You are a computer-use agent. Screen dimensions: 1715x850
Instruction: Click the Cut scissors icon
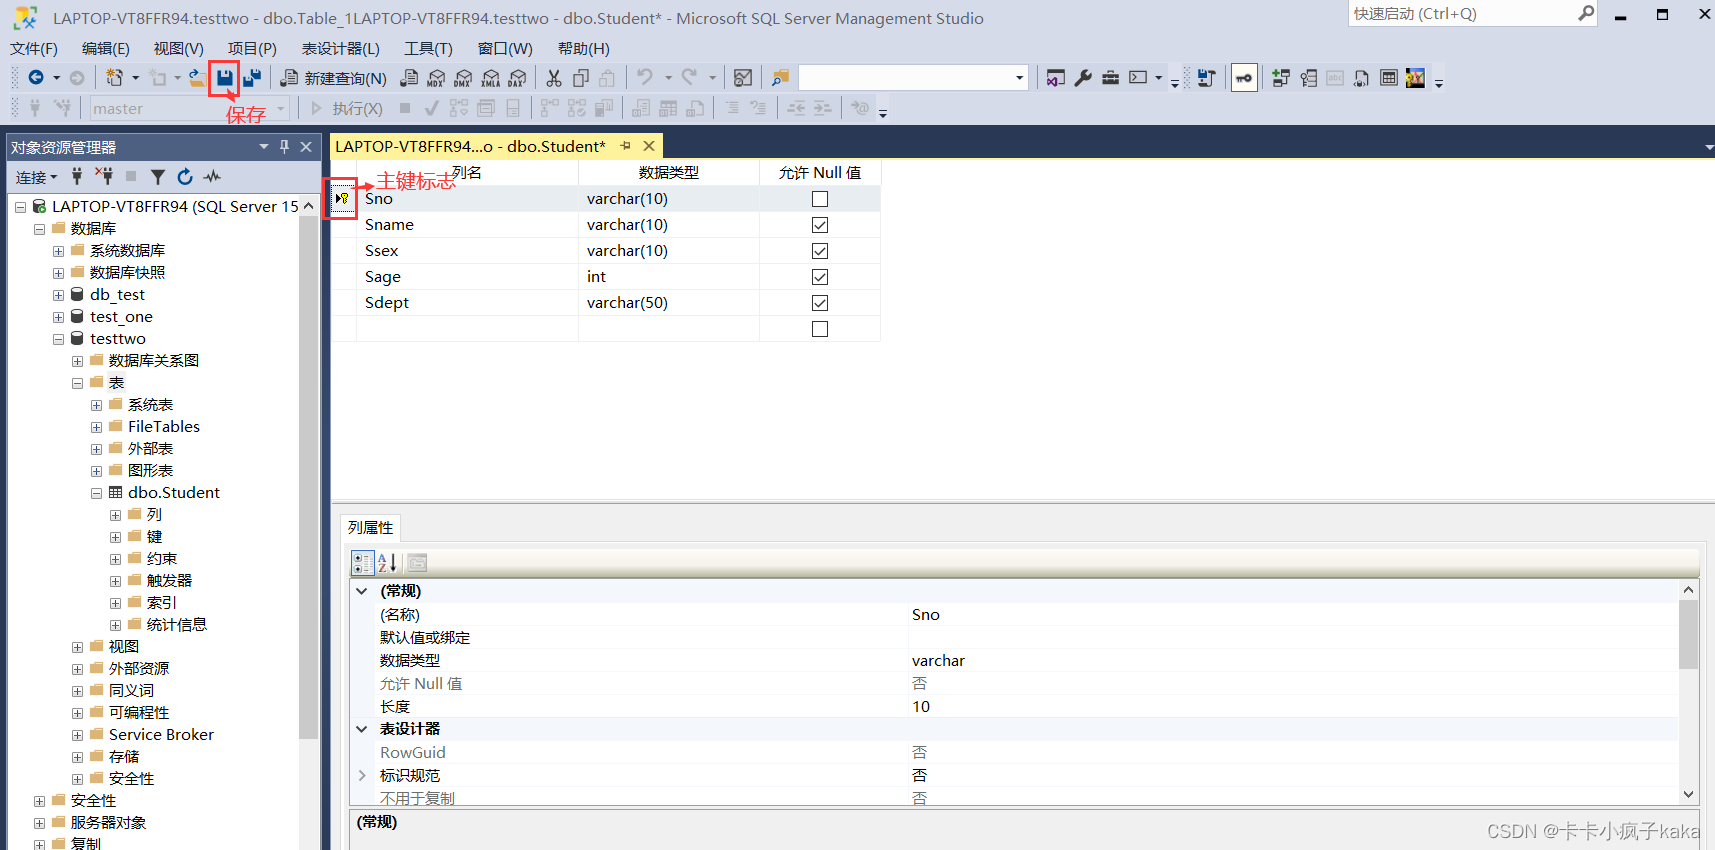[554, 78]
